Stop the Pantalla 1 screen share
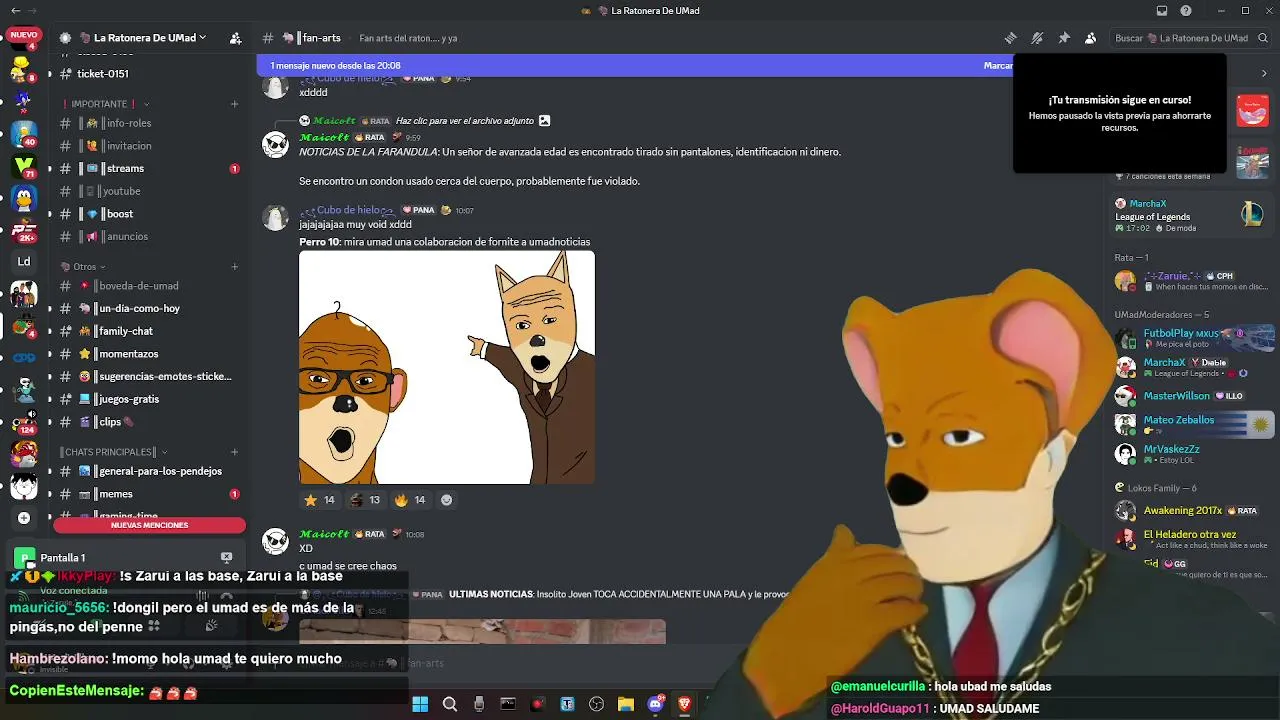 coord(226,557)
